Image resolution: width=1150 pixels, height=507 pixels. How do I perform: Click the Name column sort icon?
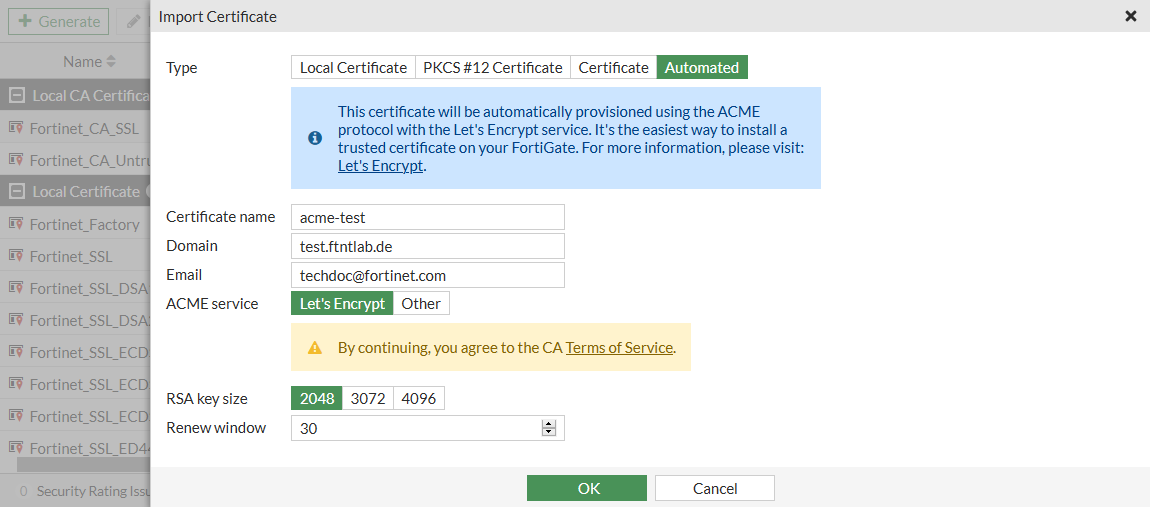[111, 62]
